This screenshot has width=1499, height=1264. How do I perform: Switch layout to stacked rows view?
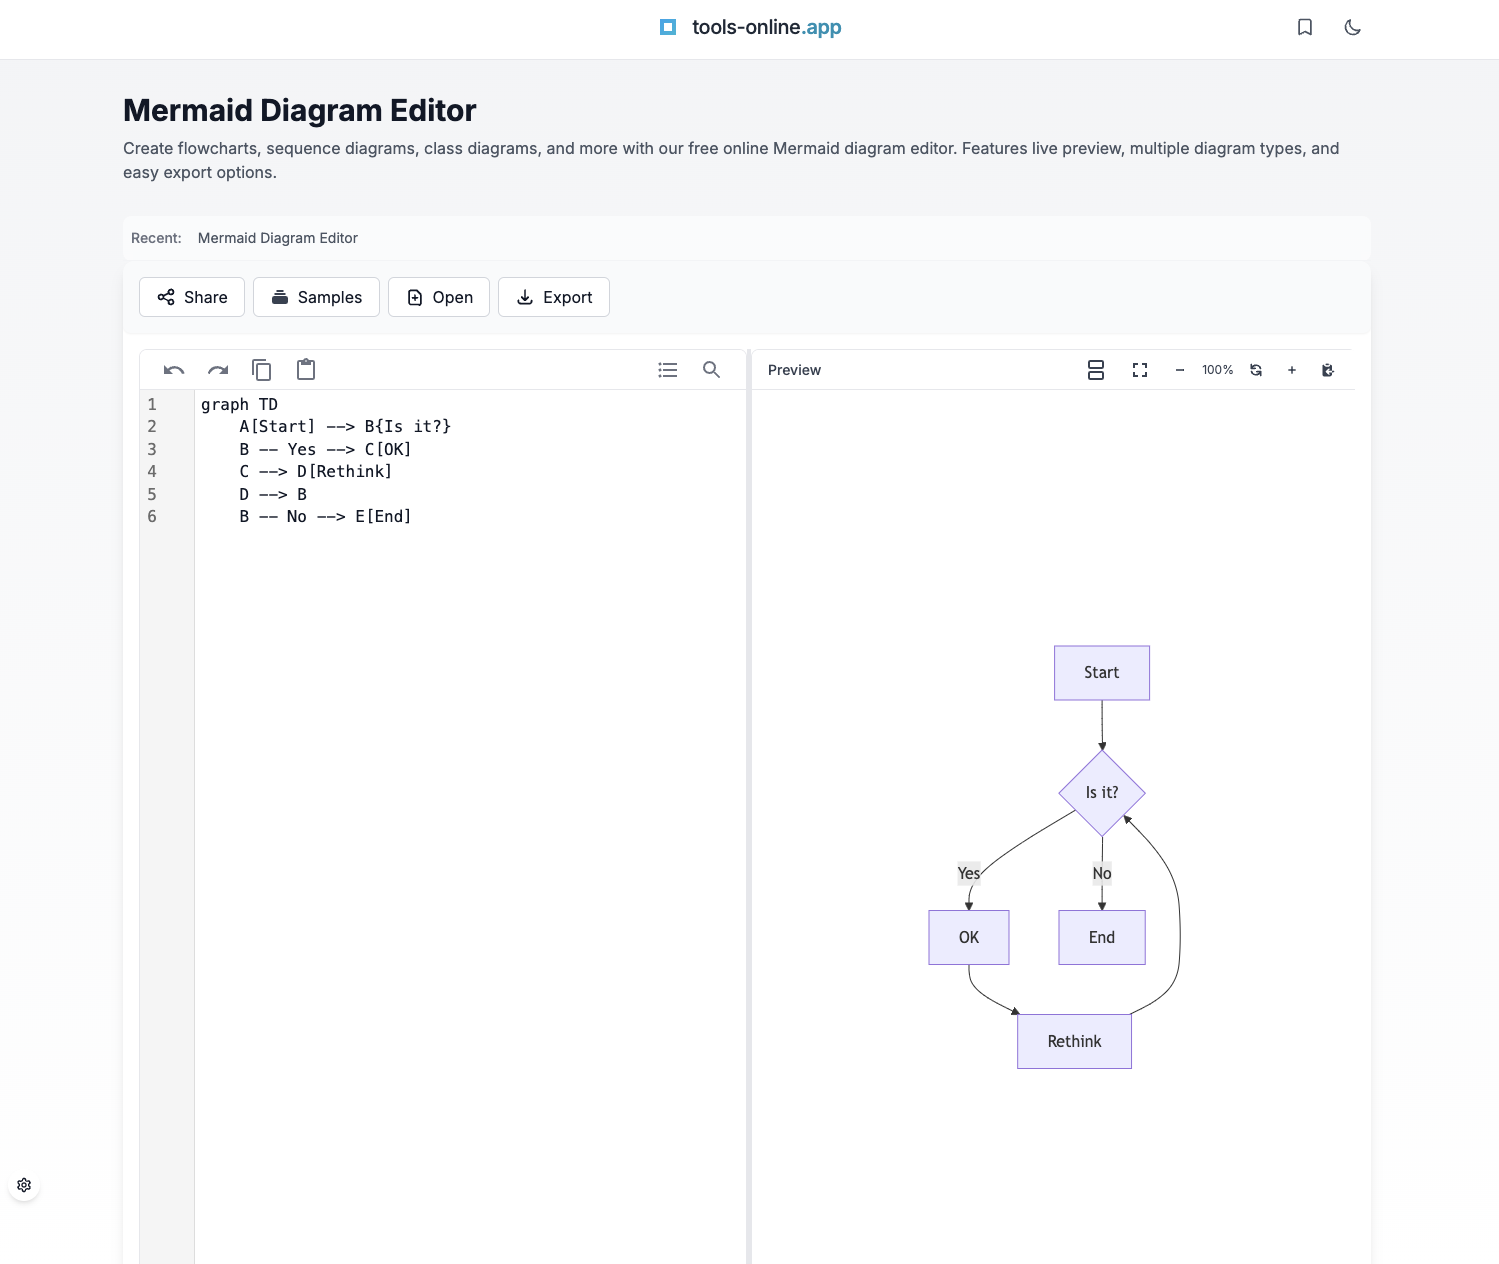[x=1096, y=370]
